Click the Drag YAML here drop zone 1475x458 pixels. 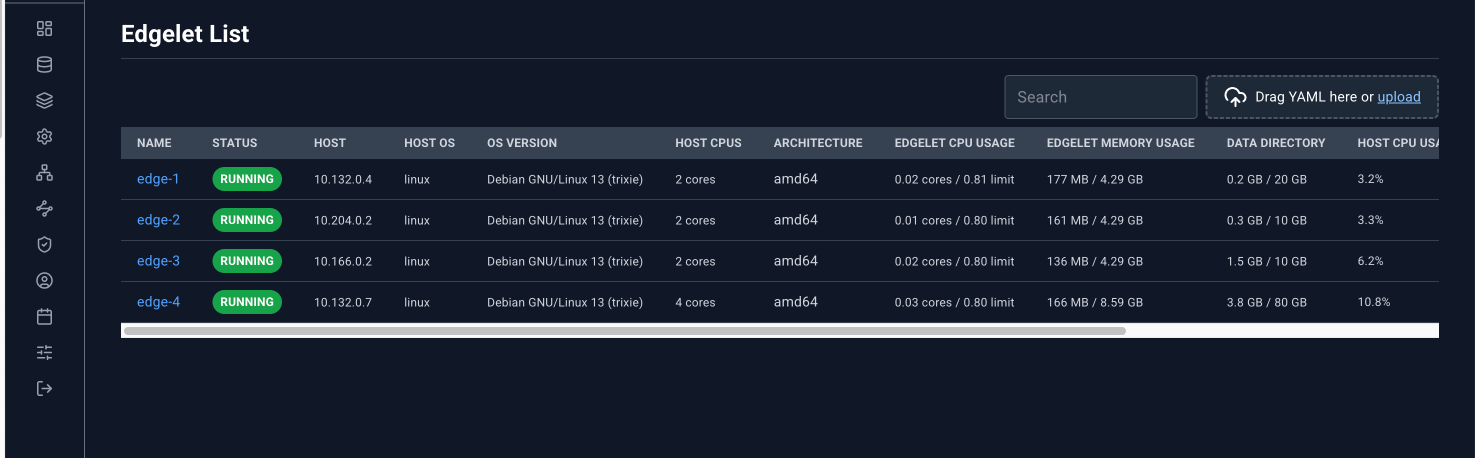coord(1322,97)
